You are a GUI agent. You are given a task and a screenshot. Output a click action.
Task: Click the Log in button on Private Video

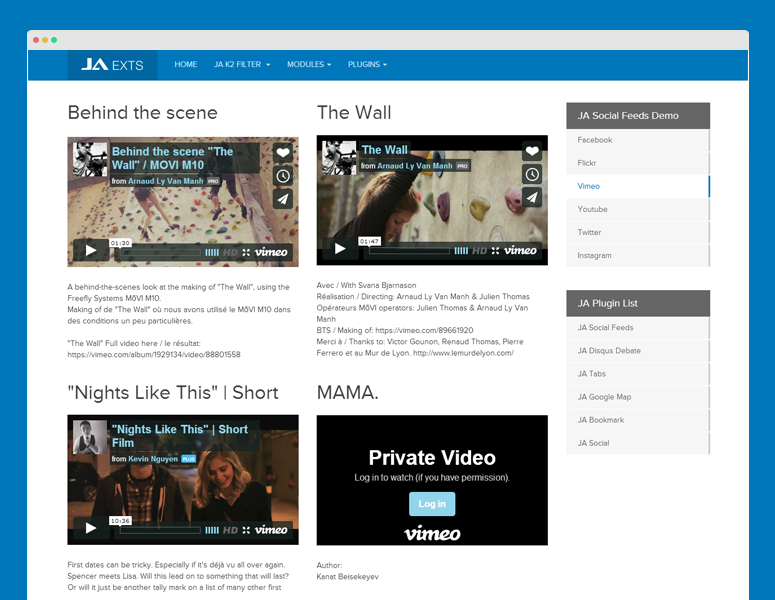[432, 504]
